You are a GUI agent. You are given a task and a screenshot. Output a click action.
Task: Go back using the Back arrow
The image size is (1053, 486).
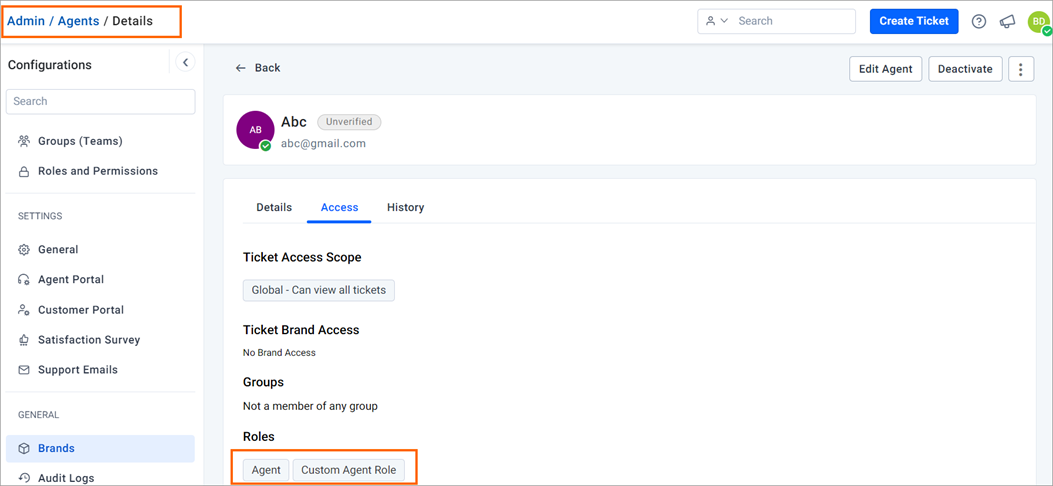pyautogui.click(x=258, y=68)
